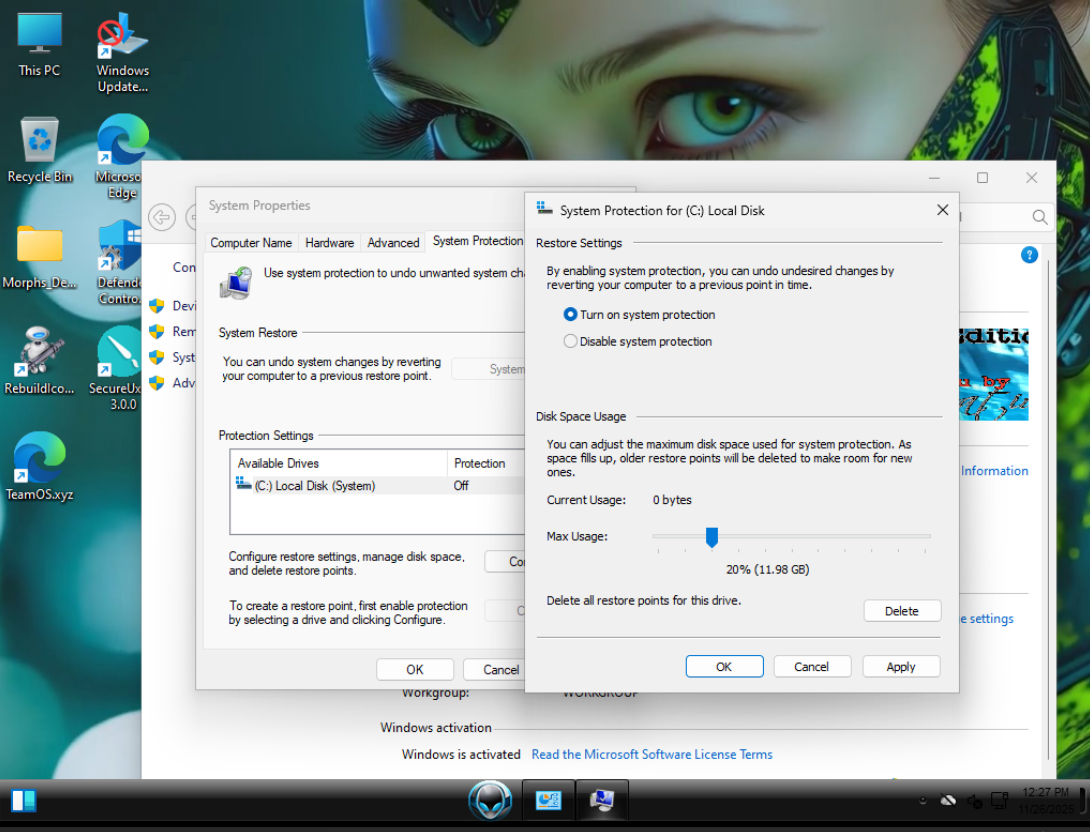
Task: Select the (C:) Local Disk (System) drive row
Action: pyautogui.click(x=314, y=486)
